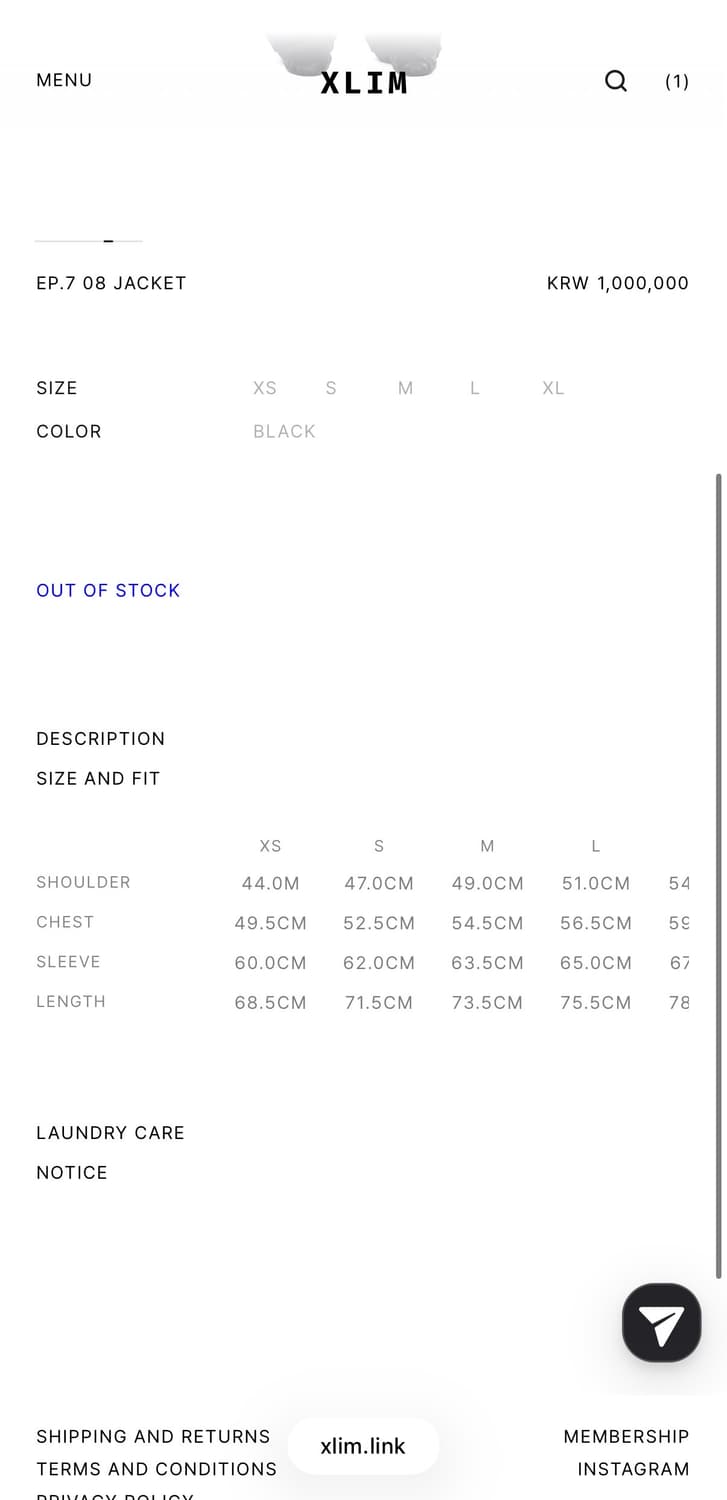Open the search magnifier icon
Screen dimensions: 727x1500
coord(616,81)
